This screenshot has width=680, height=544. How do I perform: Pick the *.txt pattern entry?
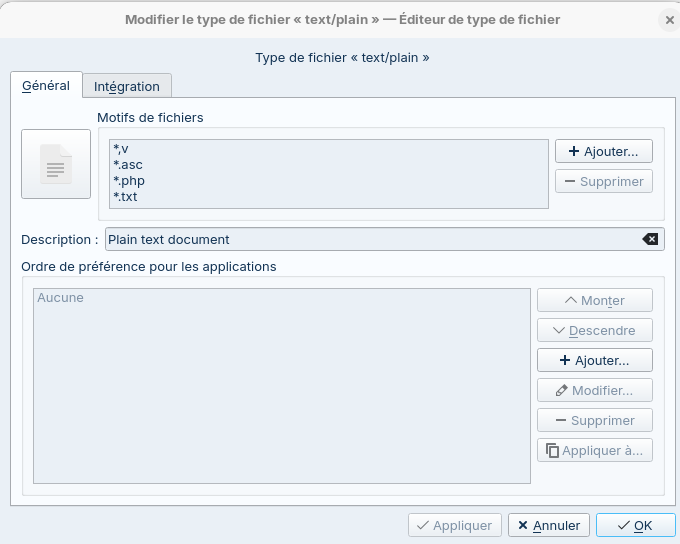coord(126,197)
